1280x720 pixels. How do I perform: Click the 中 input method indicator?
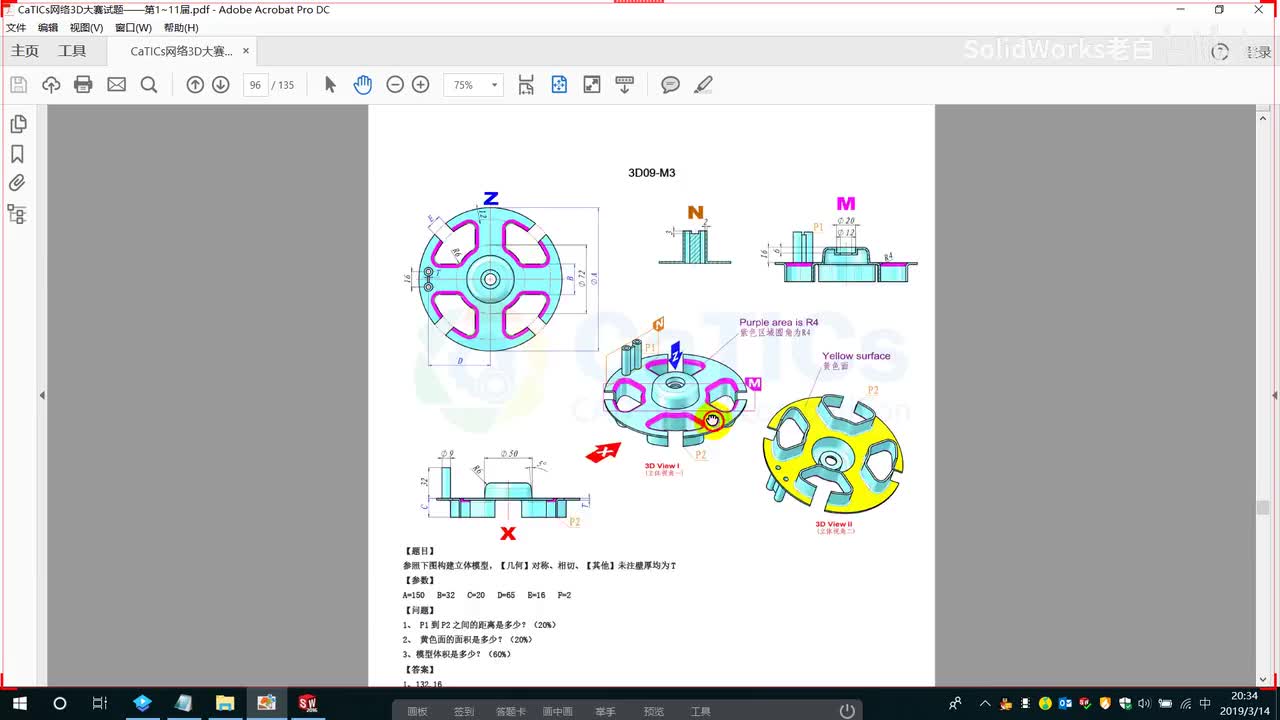tap(1205, 703)
